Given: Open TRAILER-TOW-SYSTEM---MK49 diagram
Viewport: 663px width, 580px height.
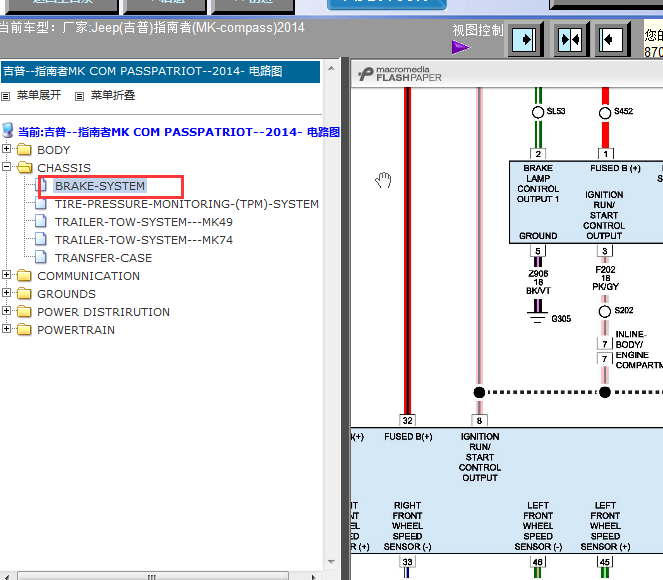Looking at the screenshot, I should click(144, 222).
